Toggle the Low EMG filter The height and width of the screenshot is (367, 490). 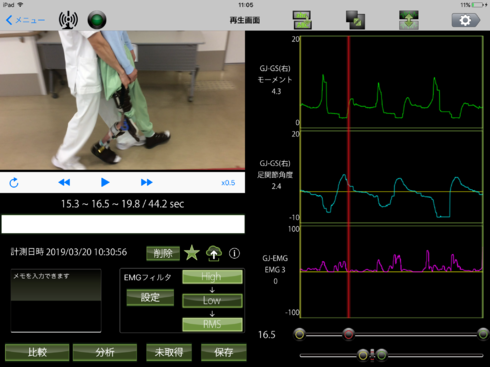coord(212,301)
